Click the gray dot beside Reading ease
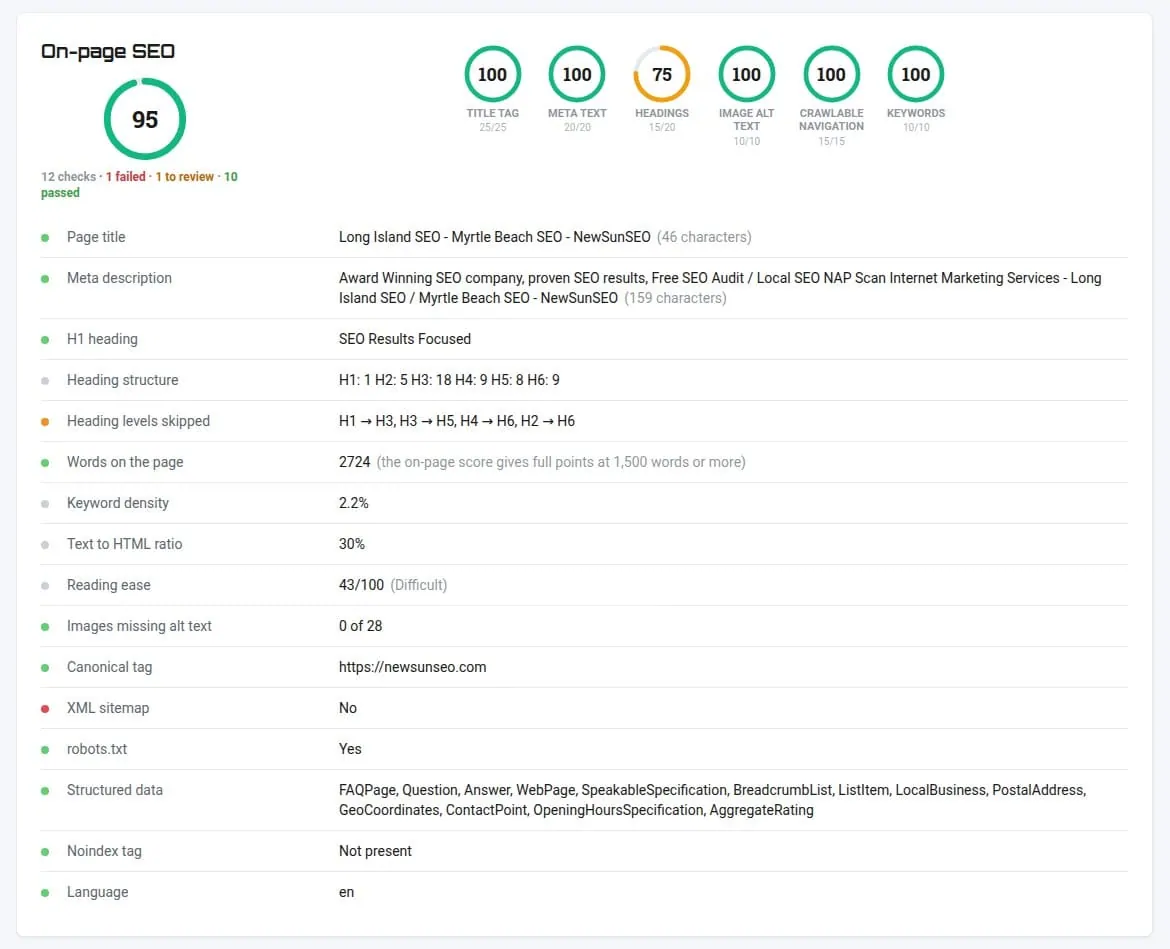The height and width of the screenshot is (949, 1170). pyautogui.click(x=45, y=586)
